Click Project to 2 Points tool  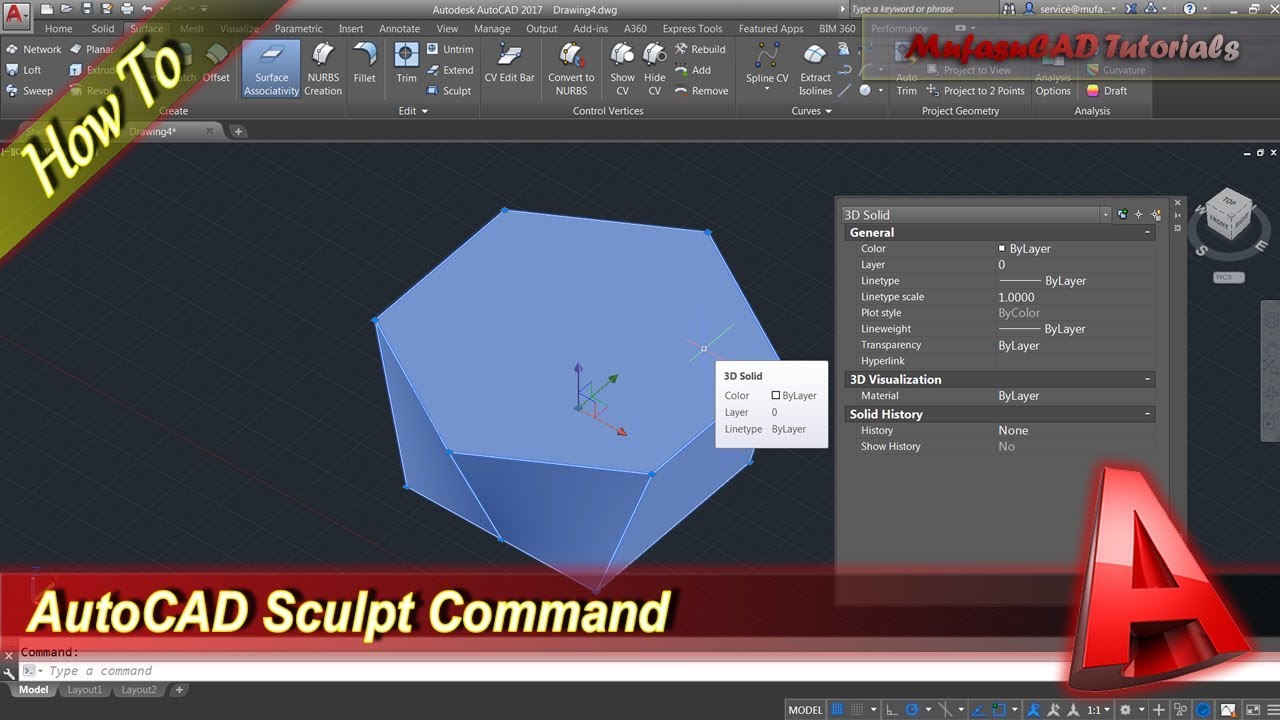click(x=976, y=91)
